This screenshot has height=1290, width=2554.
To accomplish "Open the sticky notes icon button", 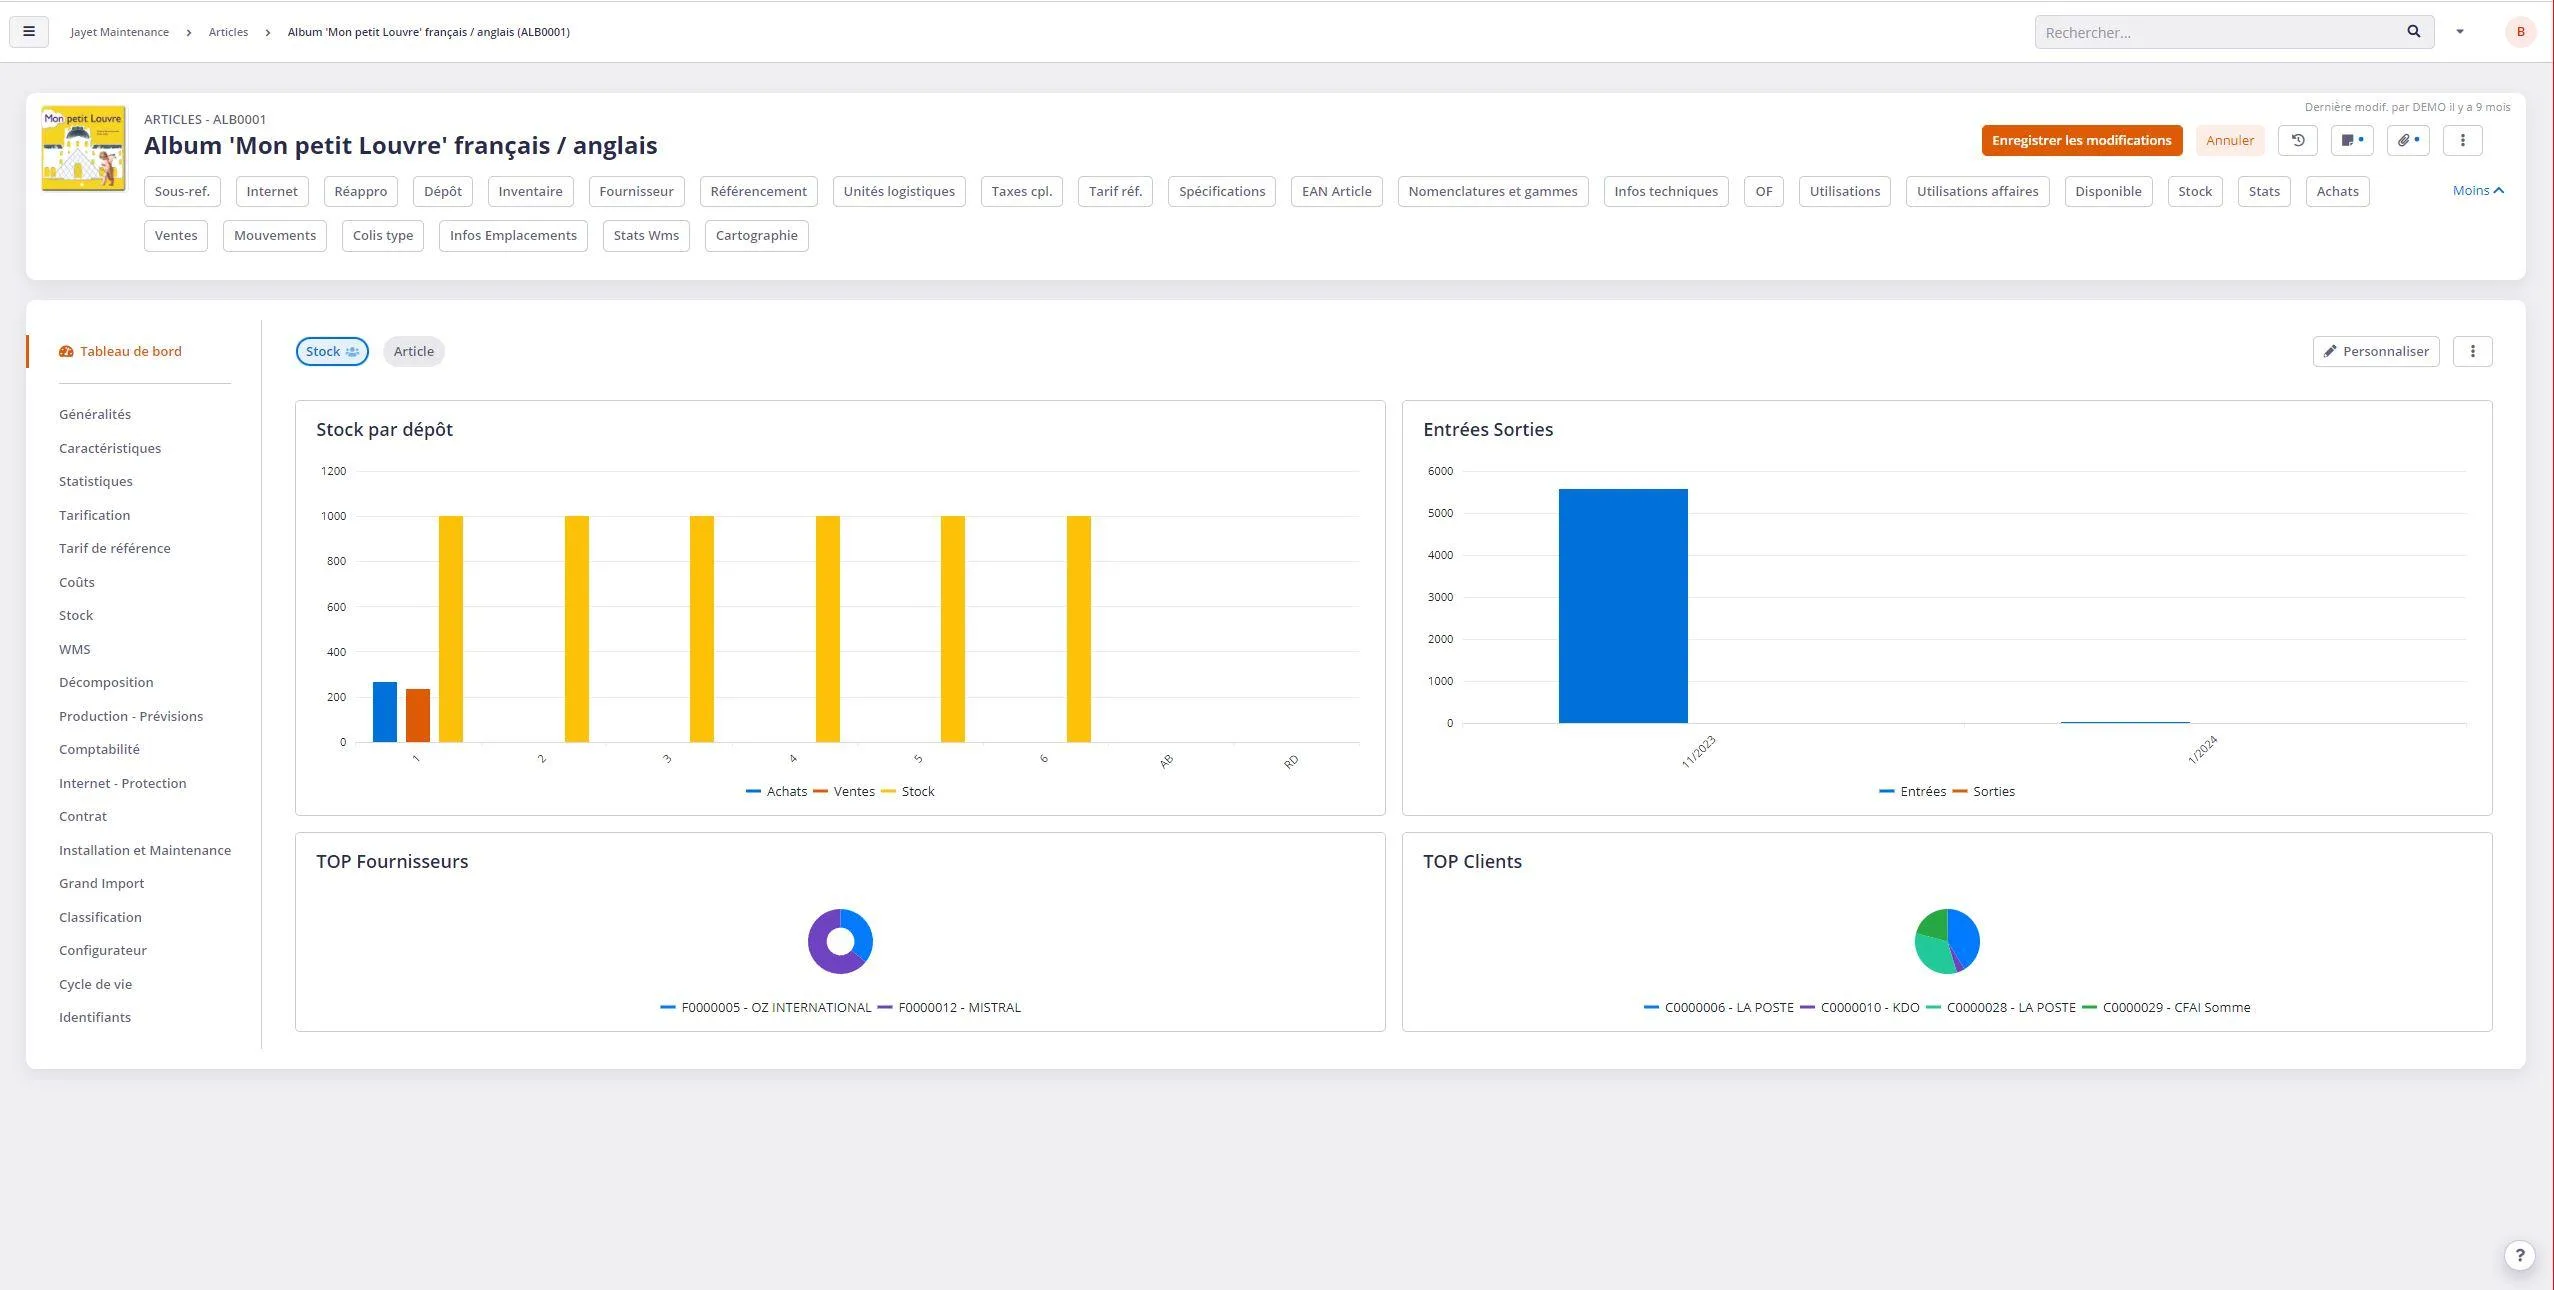I will pyautogui.click(x=2352, y=141).
